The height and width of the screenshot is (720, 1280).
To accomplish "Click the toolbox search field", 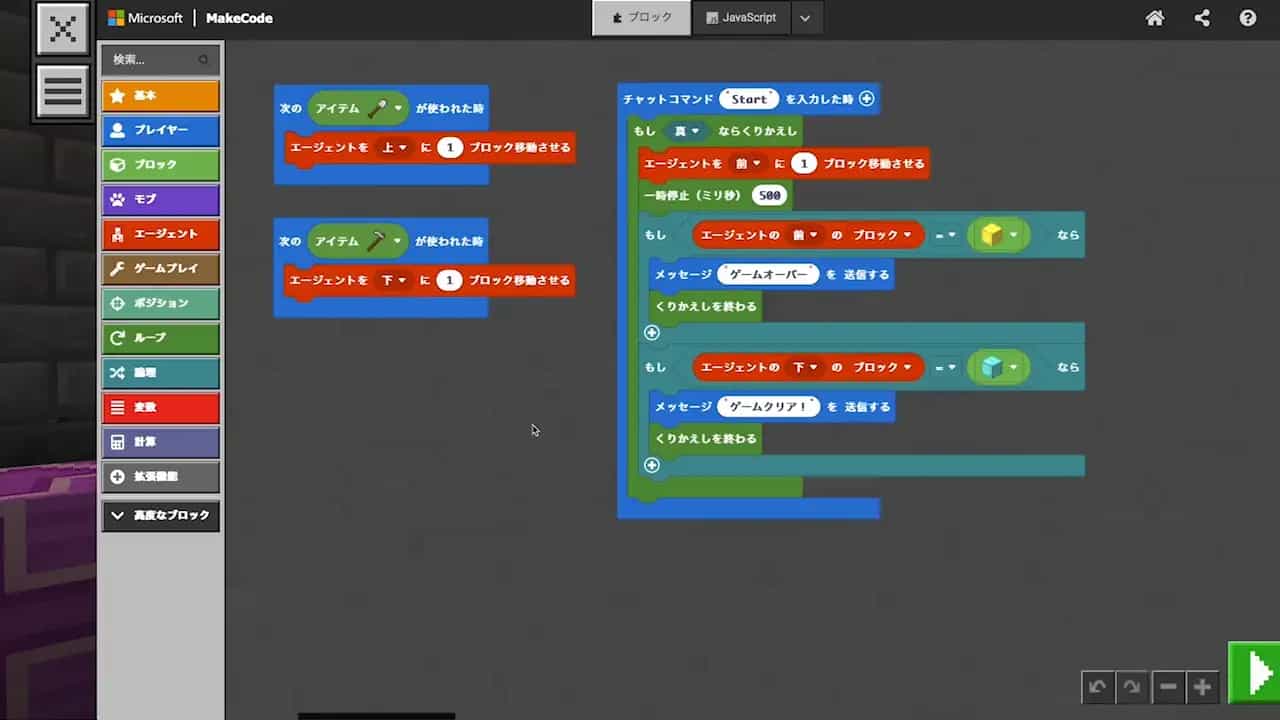I will tap(155, 60).
